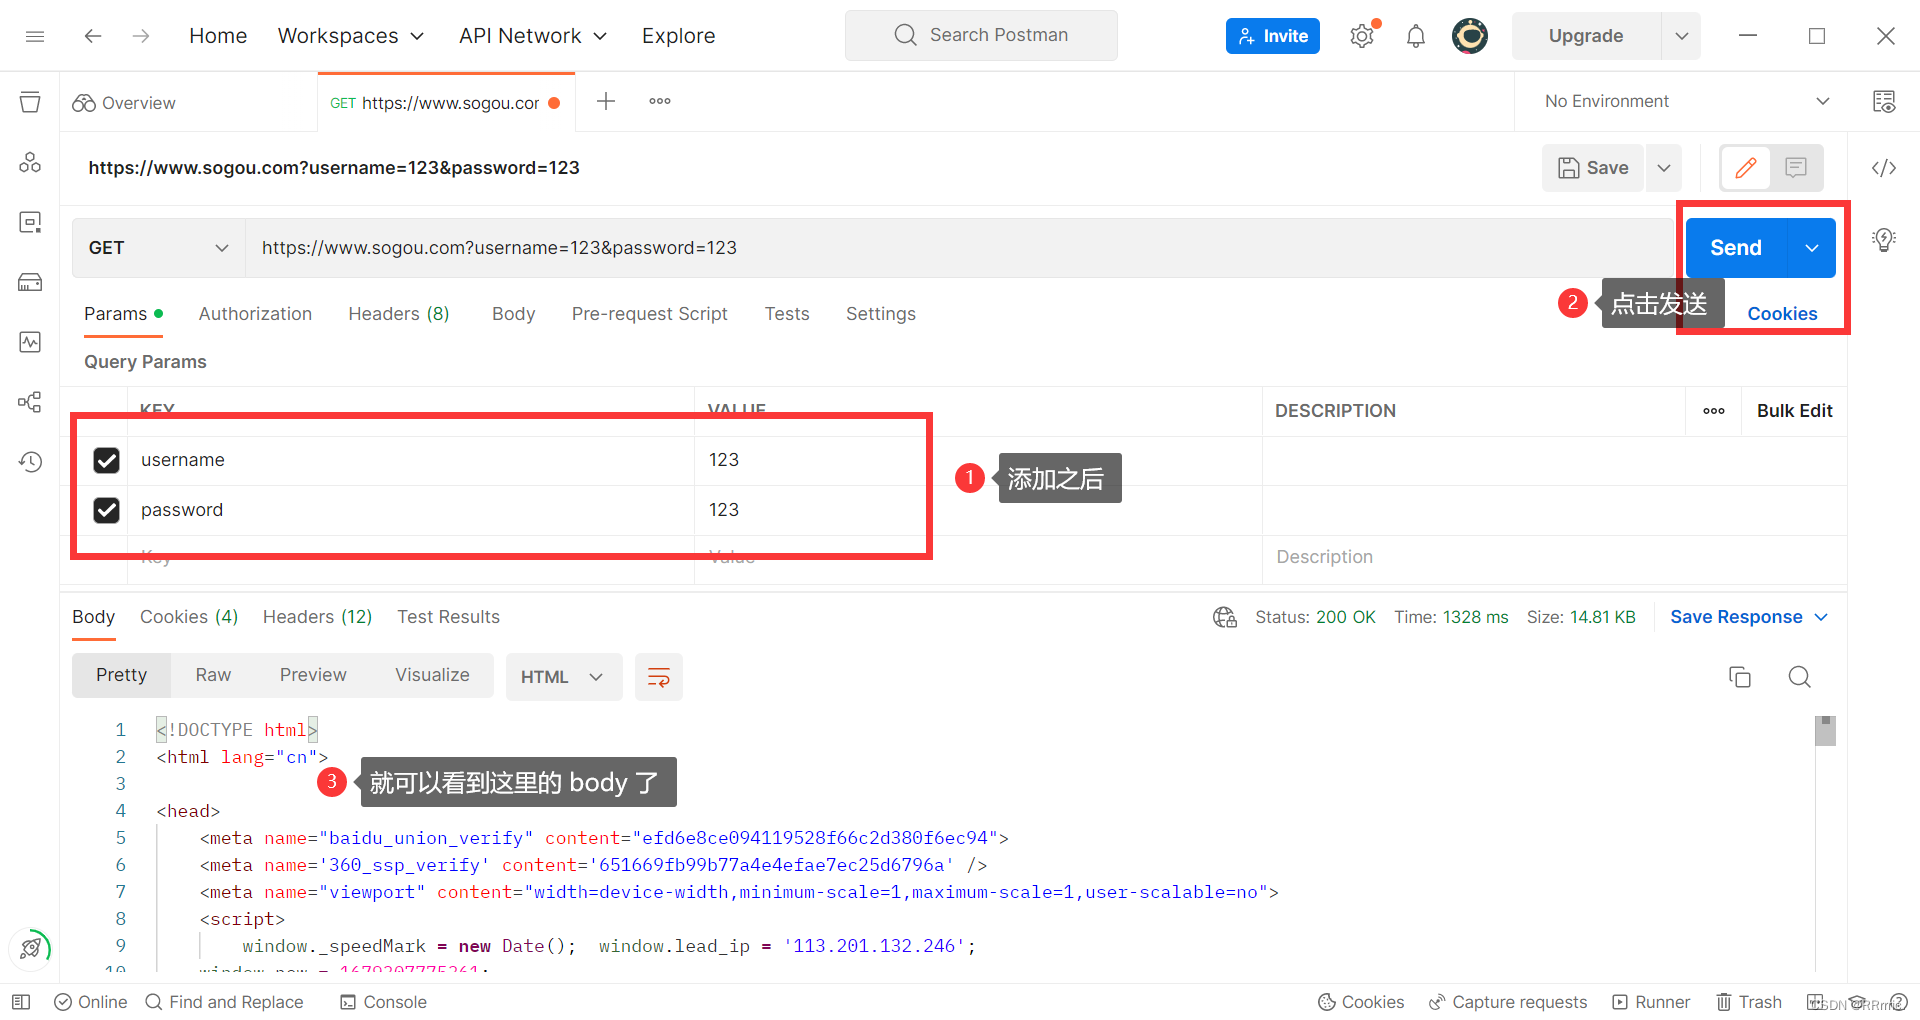This screenshot has width=1920, height=1020.
Task: Uncheck the username param checkbox
Action: click(x=106, y=460)
